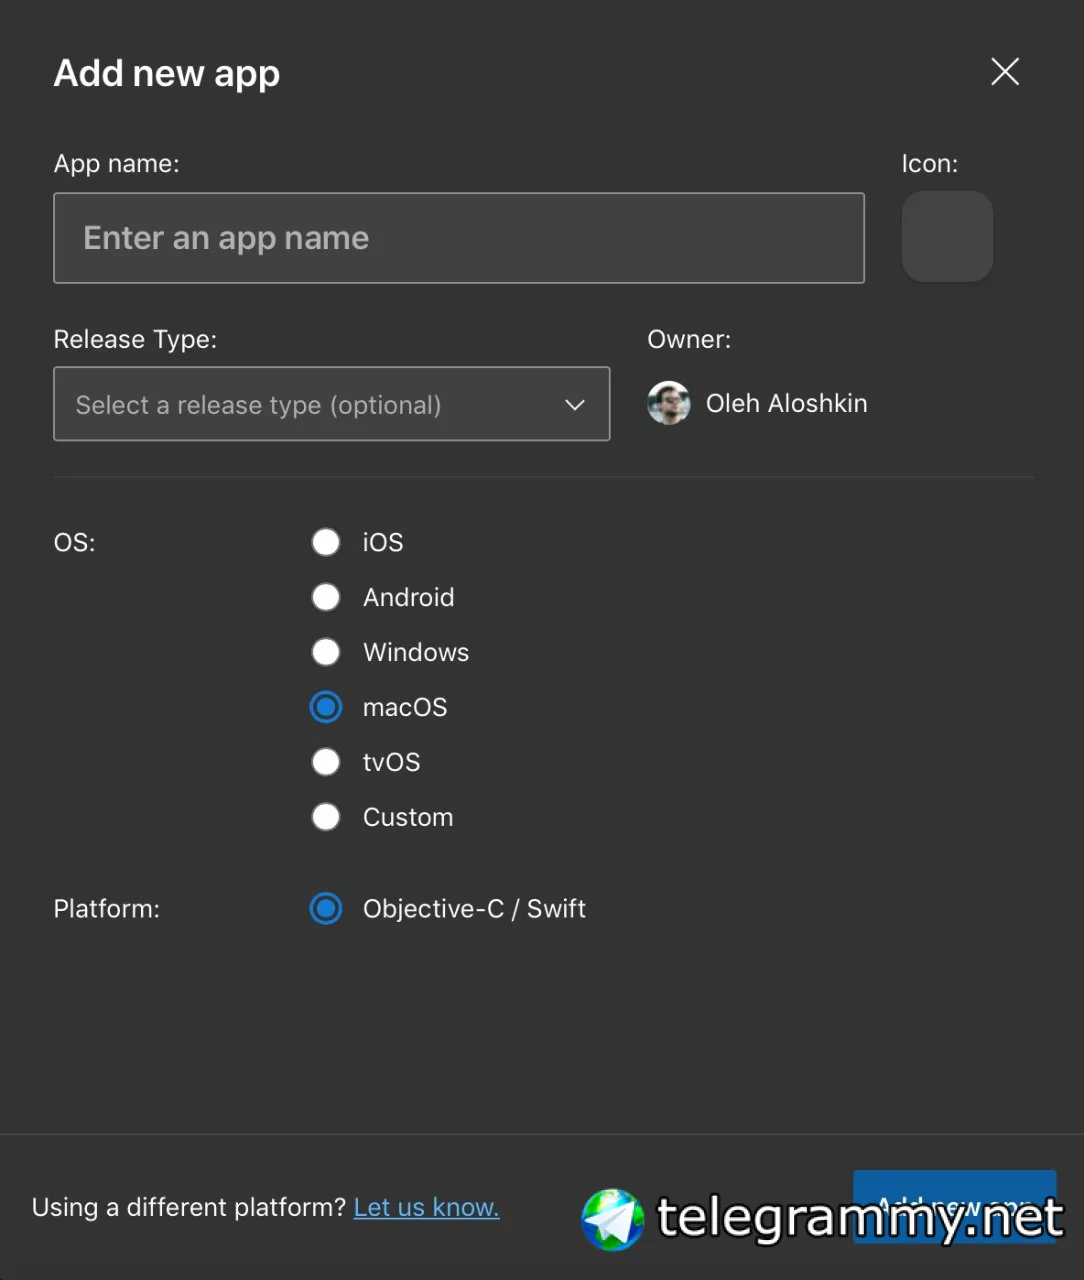
Task: Click the Android option label text
Action: [x=408, y=597]
